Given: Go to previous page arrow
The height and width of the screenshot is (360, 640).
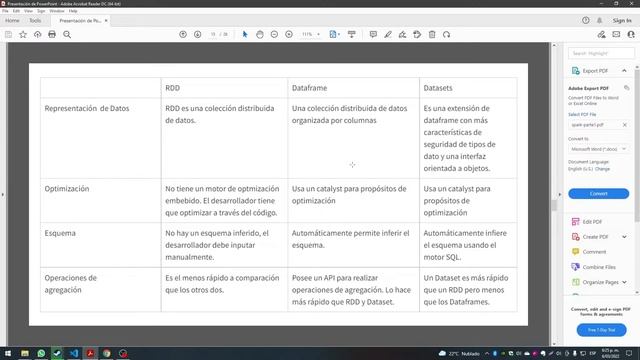Looking at the screenshot, I should (183, 35).
